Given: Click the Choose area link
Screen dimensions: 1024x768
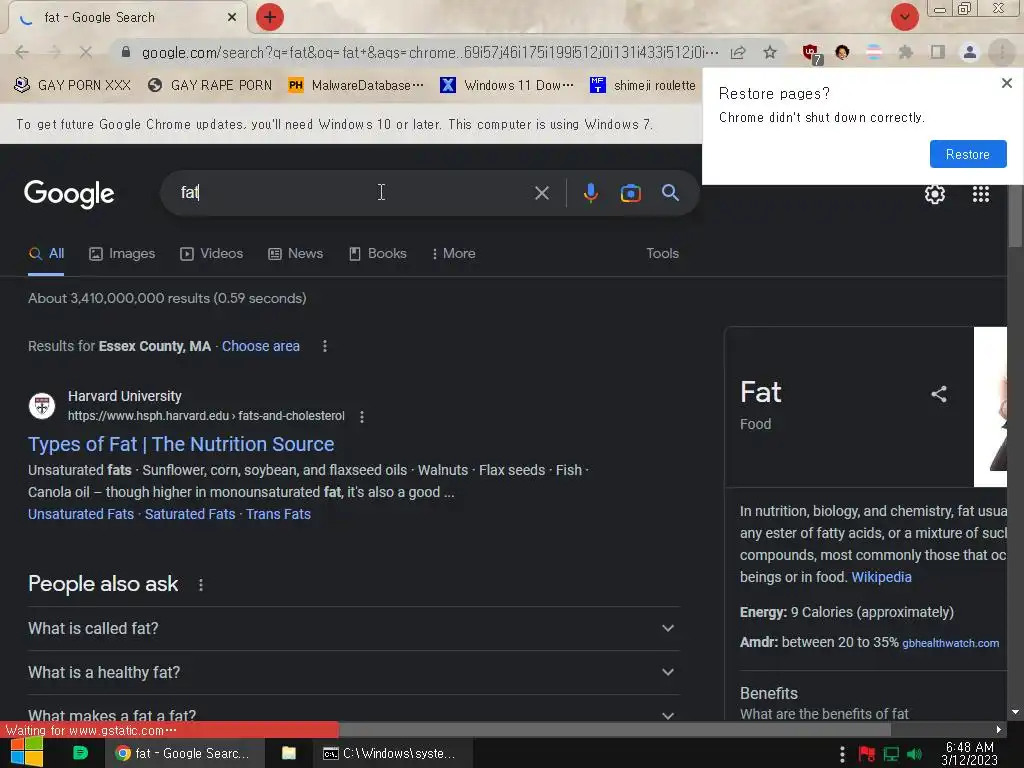Looking at the screenshot, I should point(261,346).
